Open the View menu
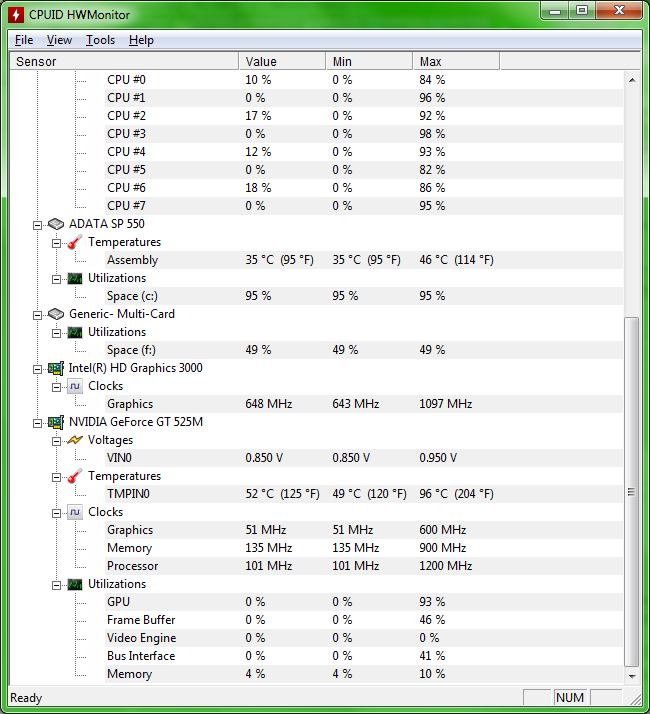This screenshot has height=714, width=650. tap(59, 40)
